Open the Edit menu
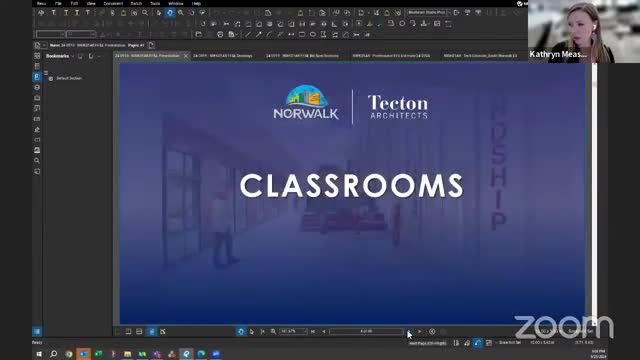 [x=74, y=3]
